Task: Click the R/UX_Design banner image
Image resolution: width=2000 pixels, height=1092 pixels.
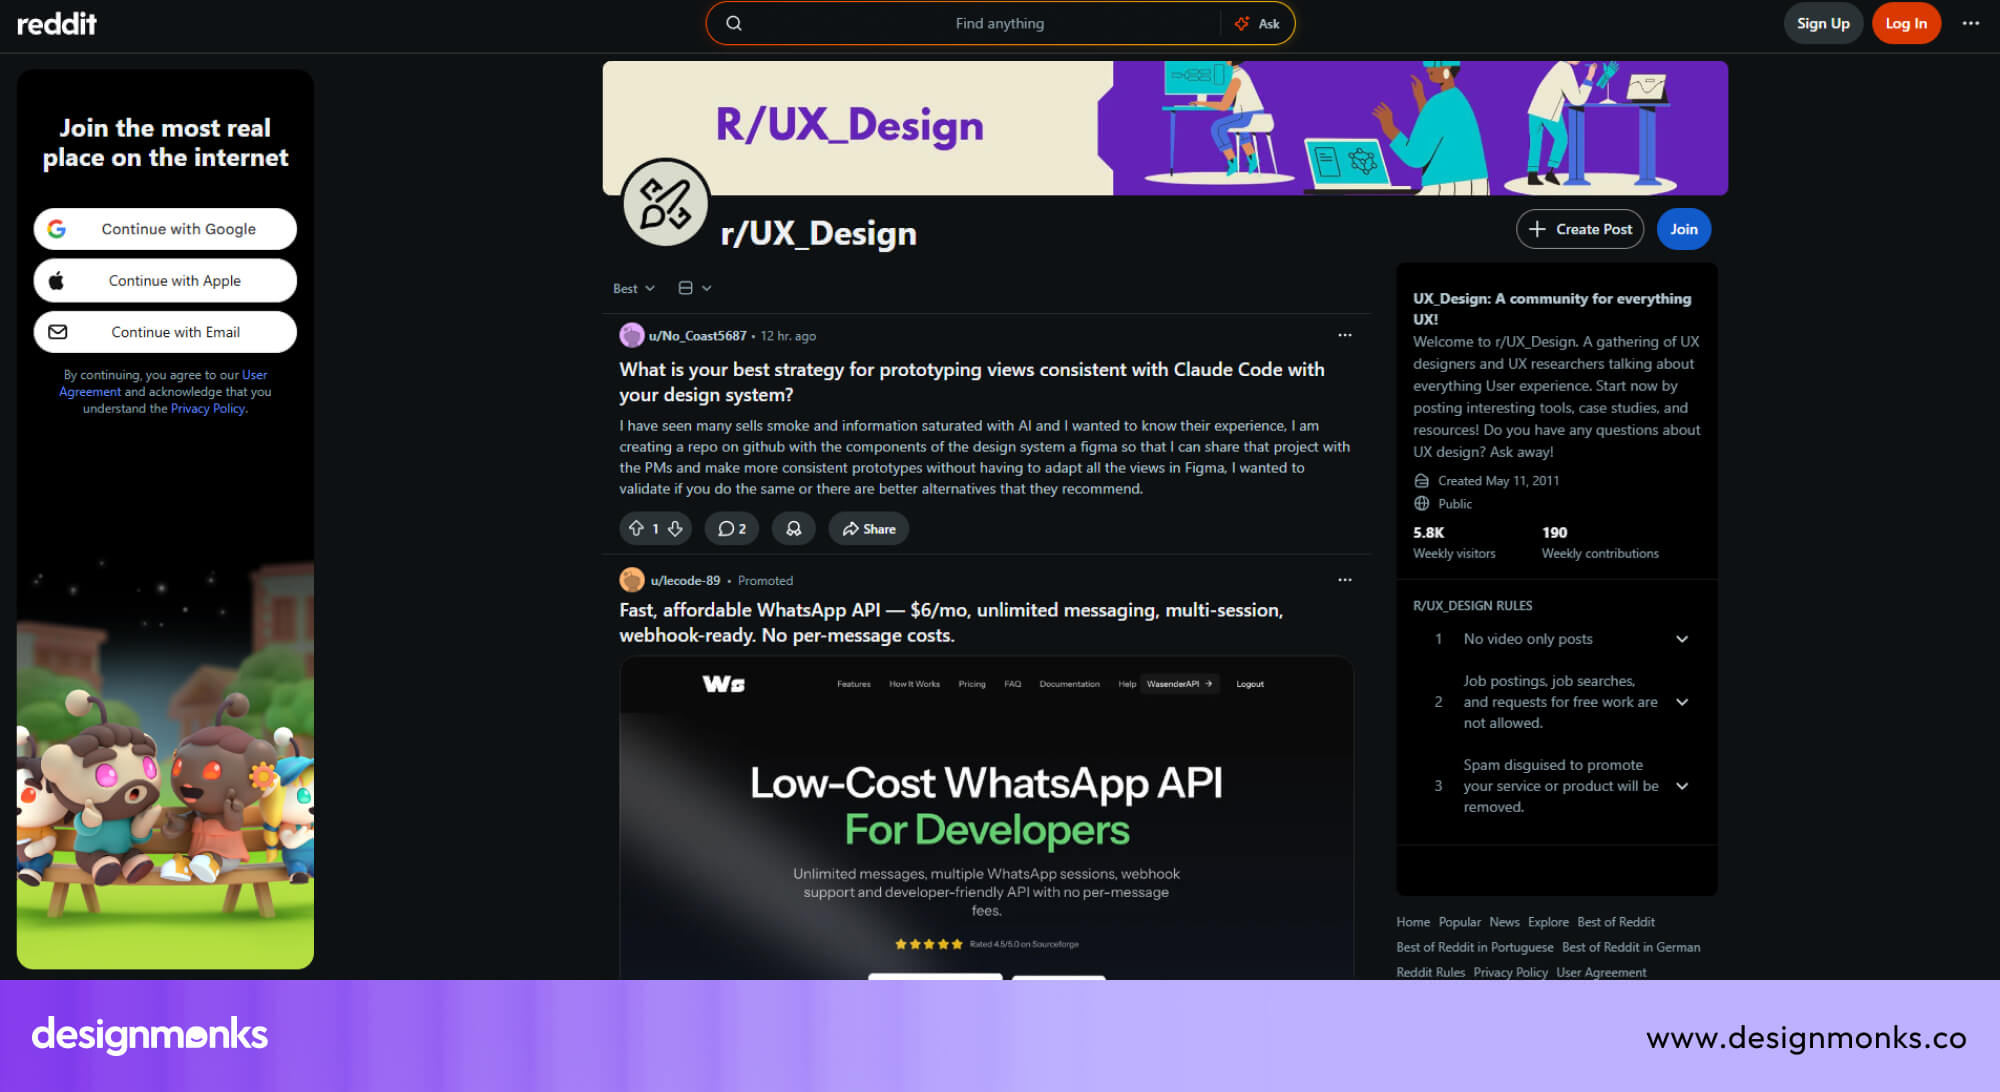Action: coord(1165,128)
